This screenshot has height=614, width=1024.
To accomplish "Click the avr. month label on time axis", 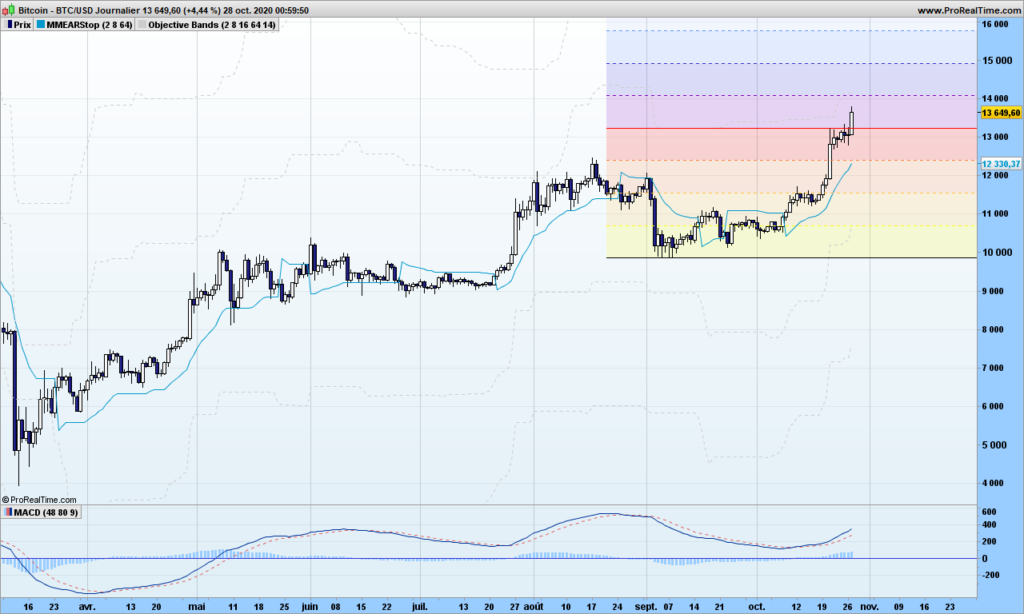I will (87, 607).
